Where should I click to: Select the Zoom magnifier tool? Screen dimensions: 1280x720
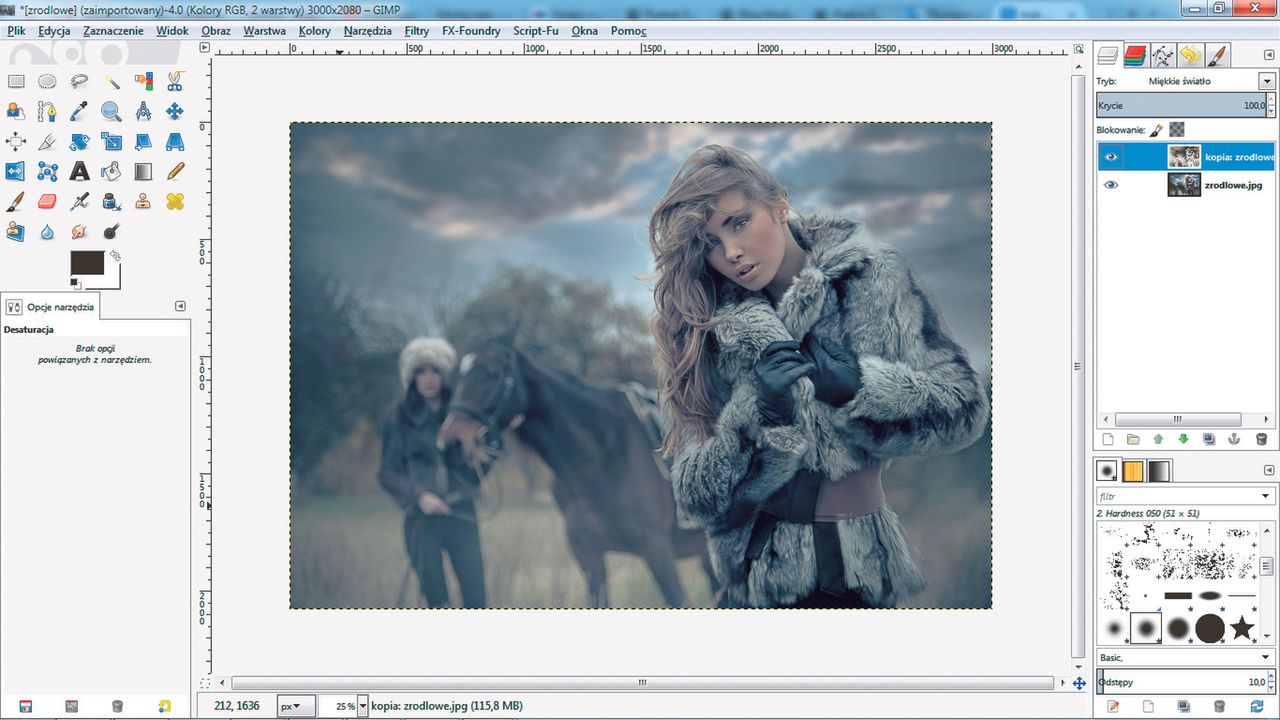[x=111, y=111]
